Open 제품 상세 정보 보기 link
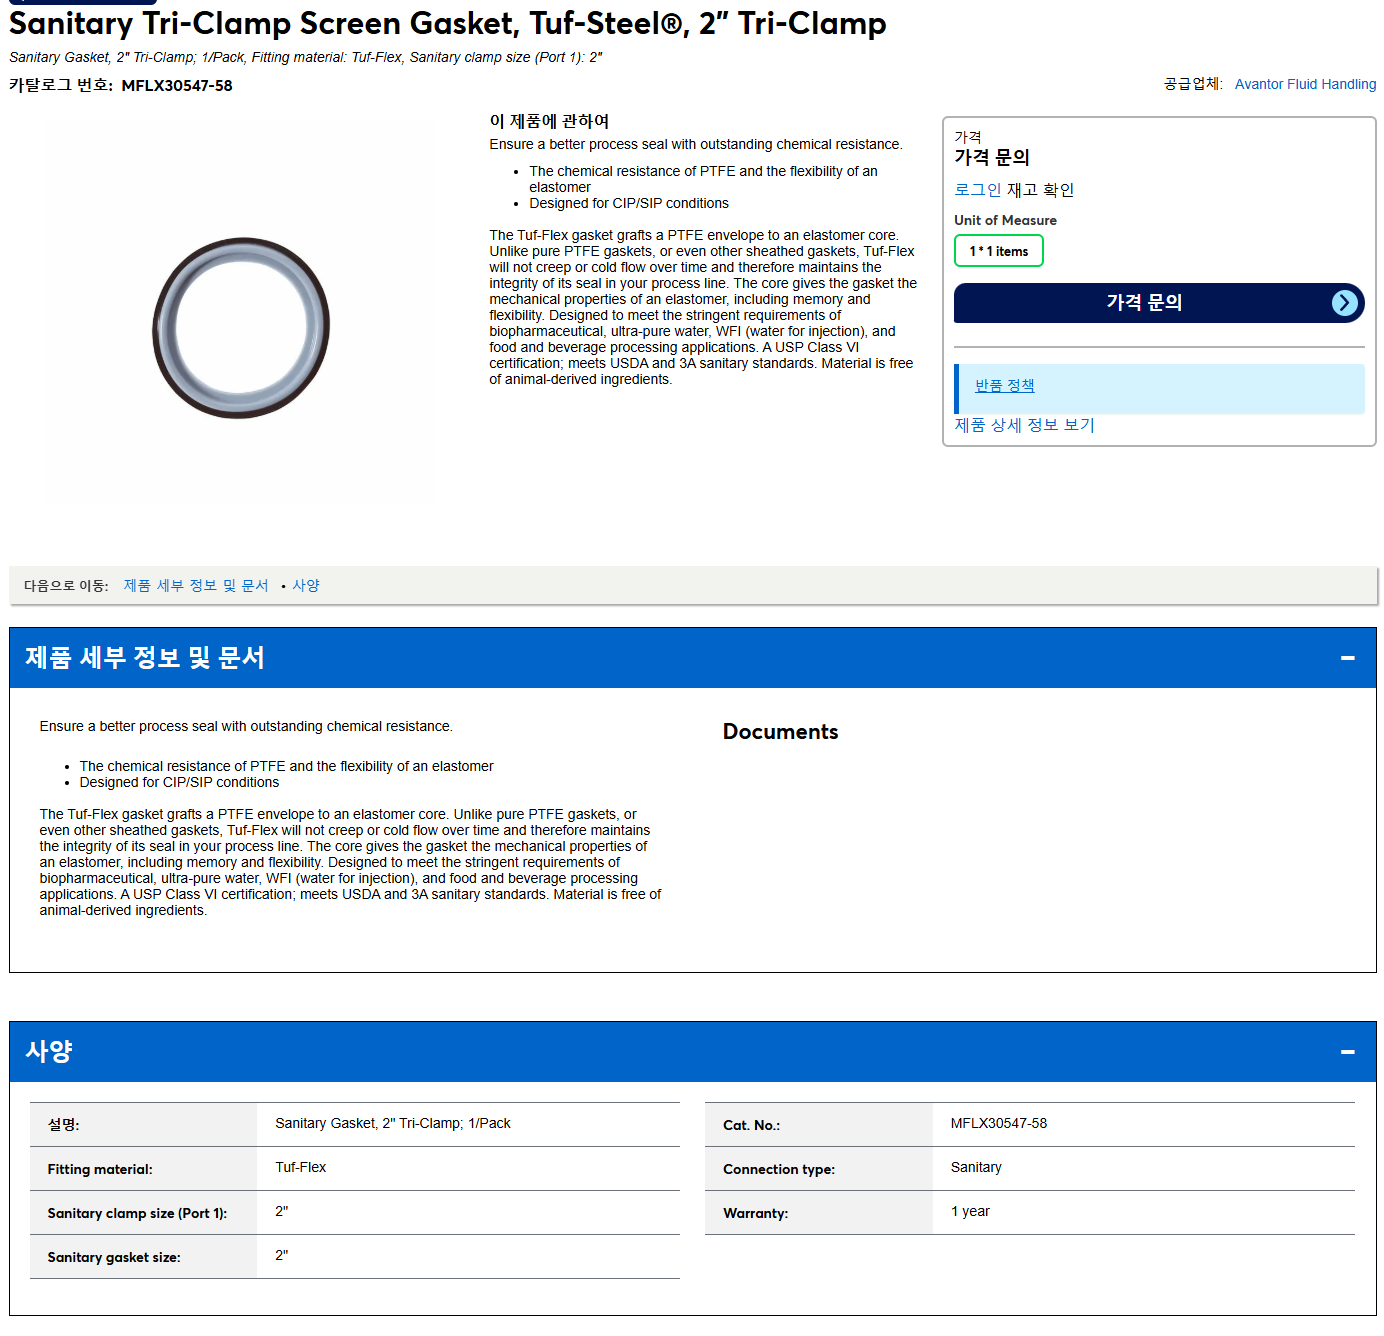 pyautogui.click(x=1024, y=425)
